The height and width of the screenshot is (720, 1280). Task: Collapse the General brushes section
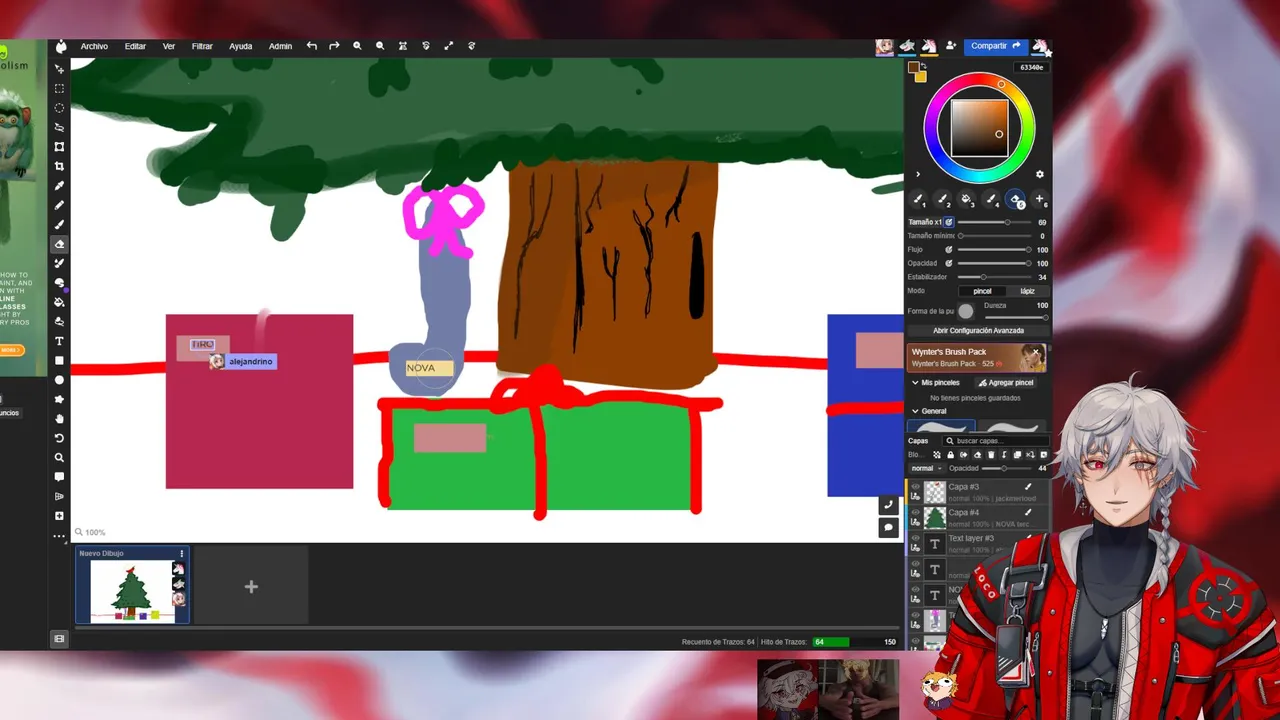point(915,411)
